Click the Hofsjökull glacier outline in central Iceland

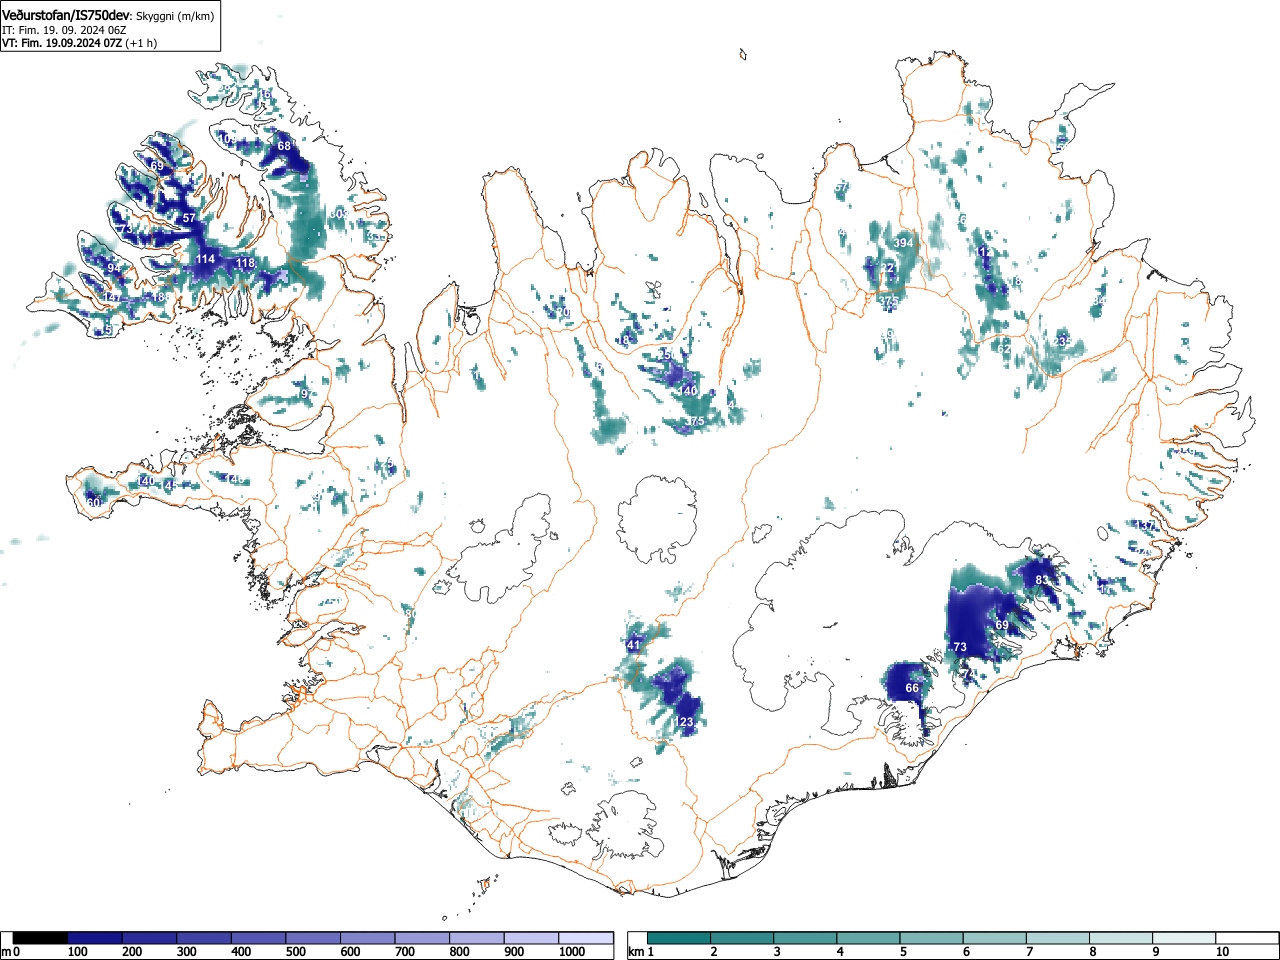pyautogui.click(x=657, y=519)
